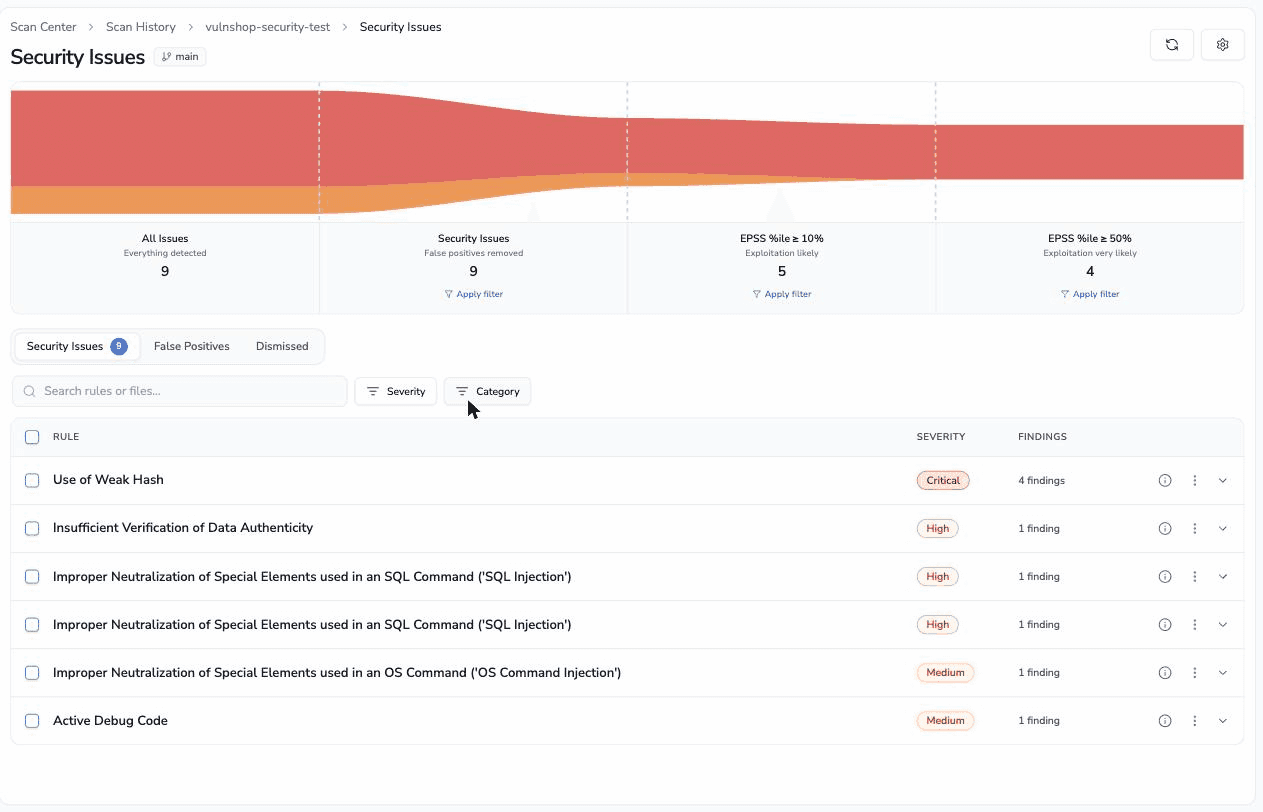The width and height of the screenshot is (1263, 812).
Task: Click the refresh icon button
Action: click(x=1172, y=45)
